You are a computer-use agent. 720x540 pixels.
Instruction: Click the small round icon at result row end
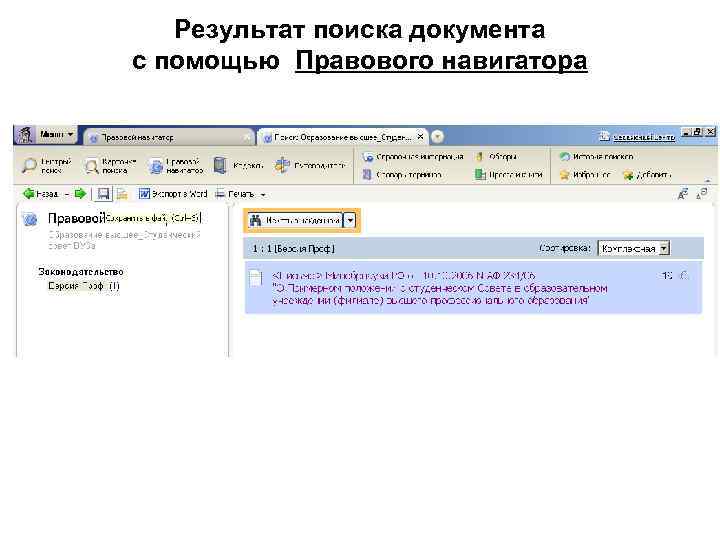pyautogui.click(x=684, y=276)
